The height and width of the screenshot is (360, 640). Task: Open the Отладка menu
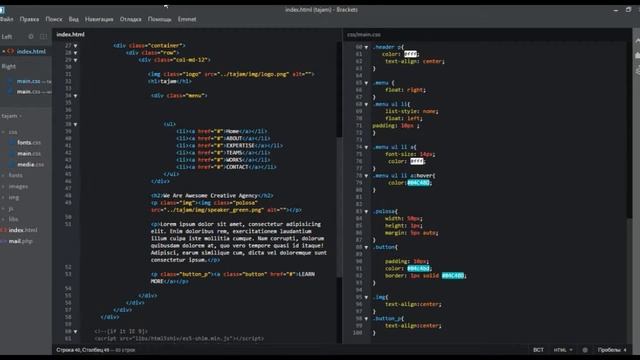(131, 19)
